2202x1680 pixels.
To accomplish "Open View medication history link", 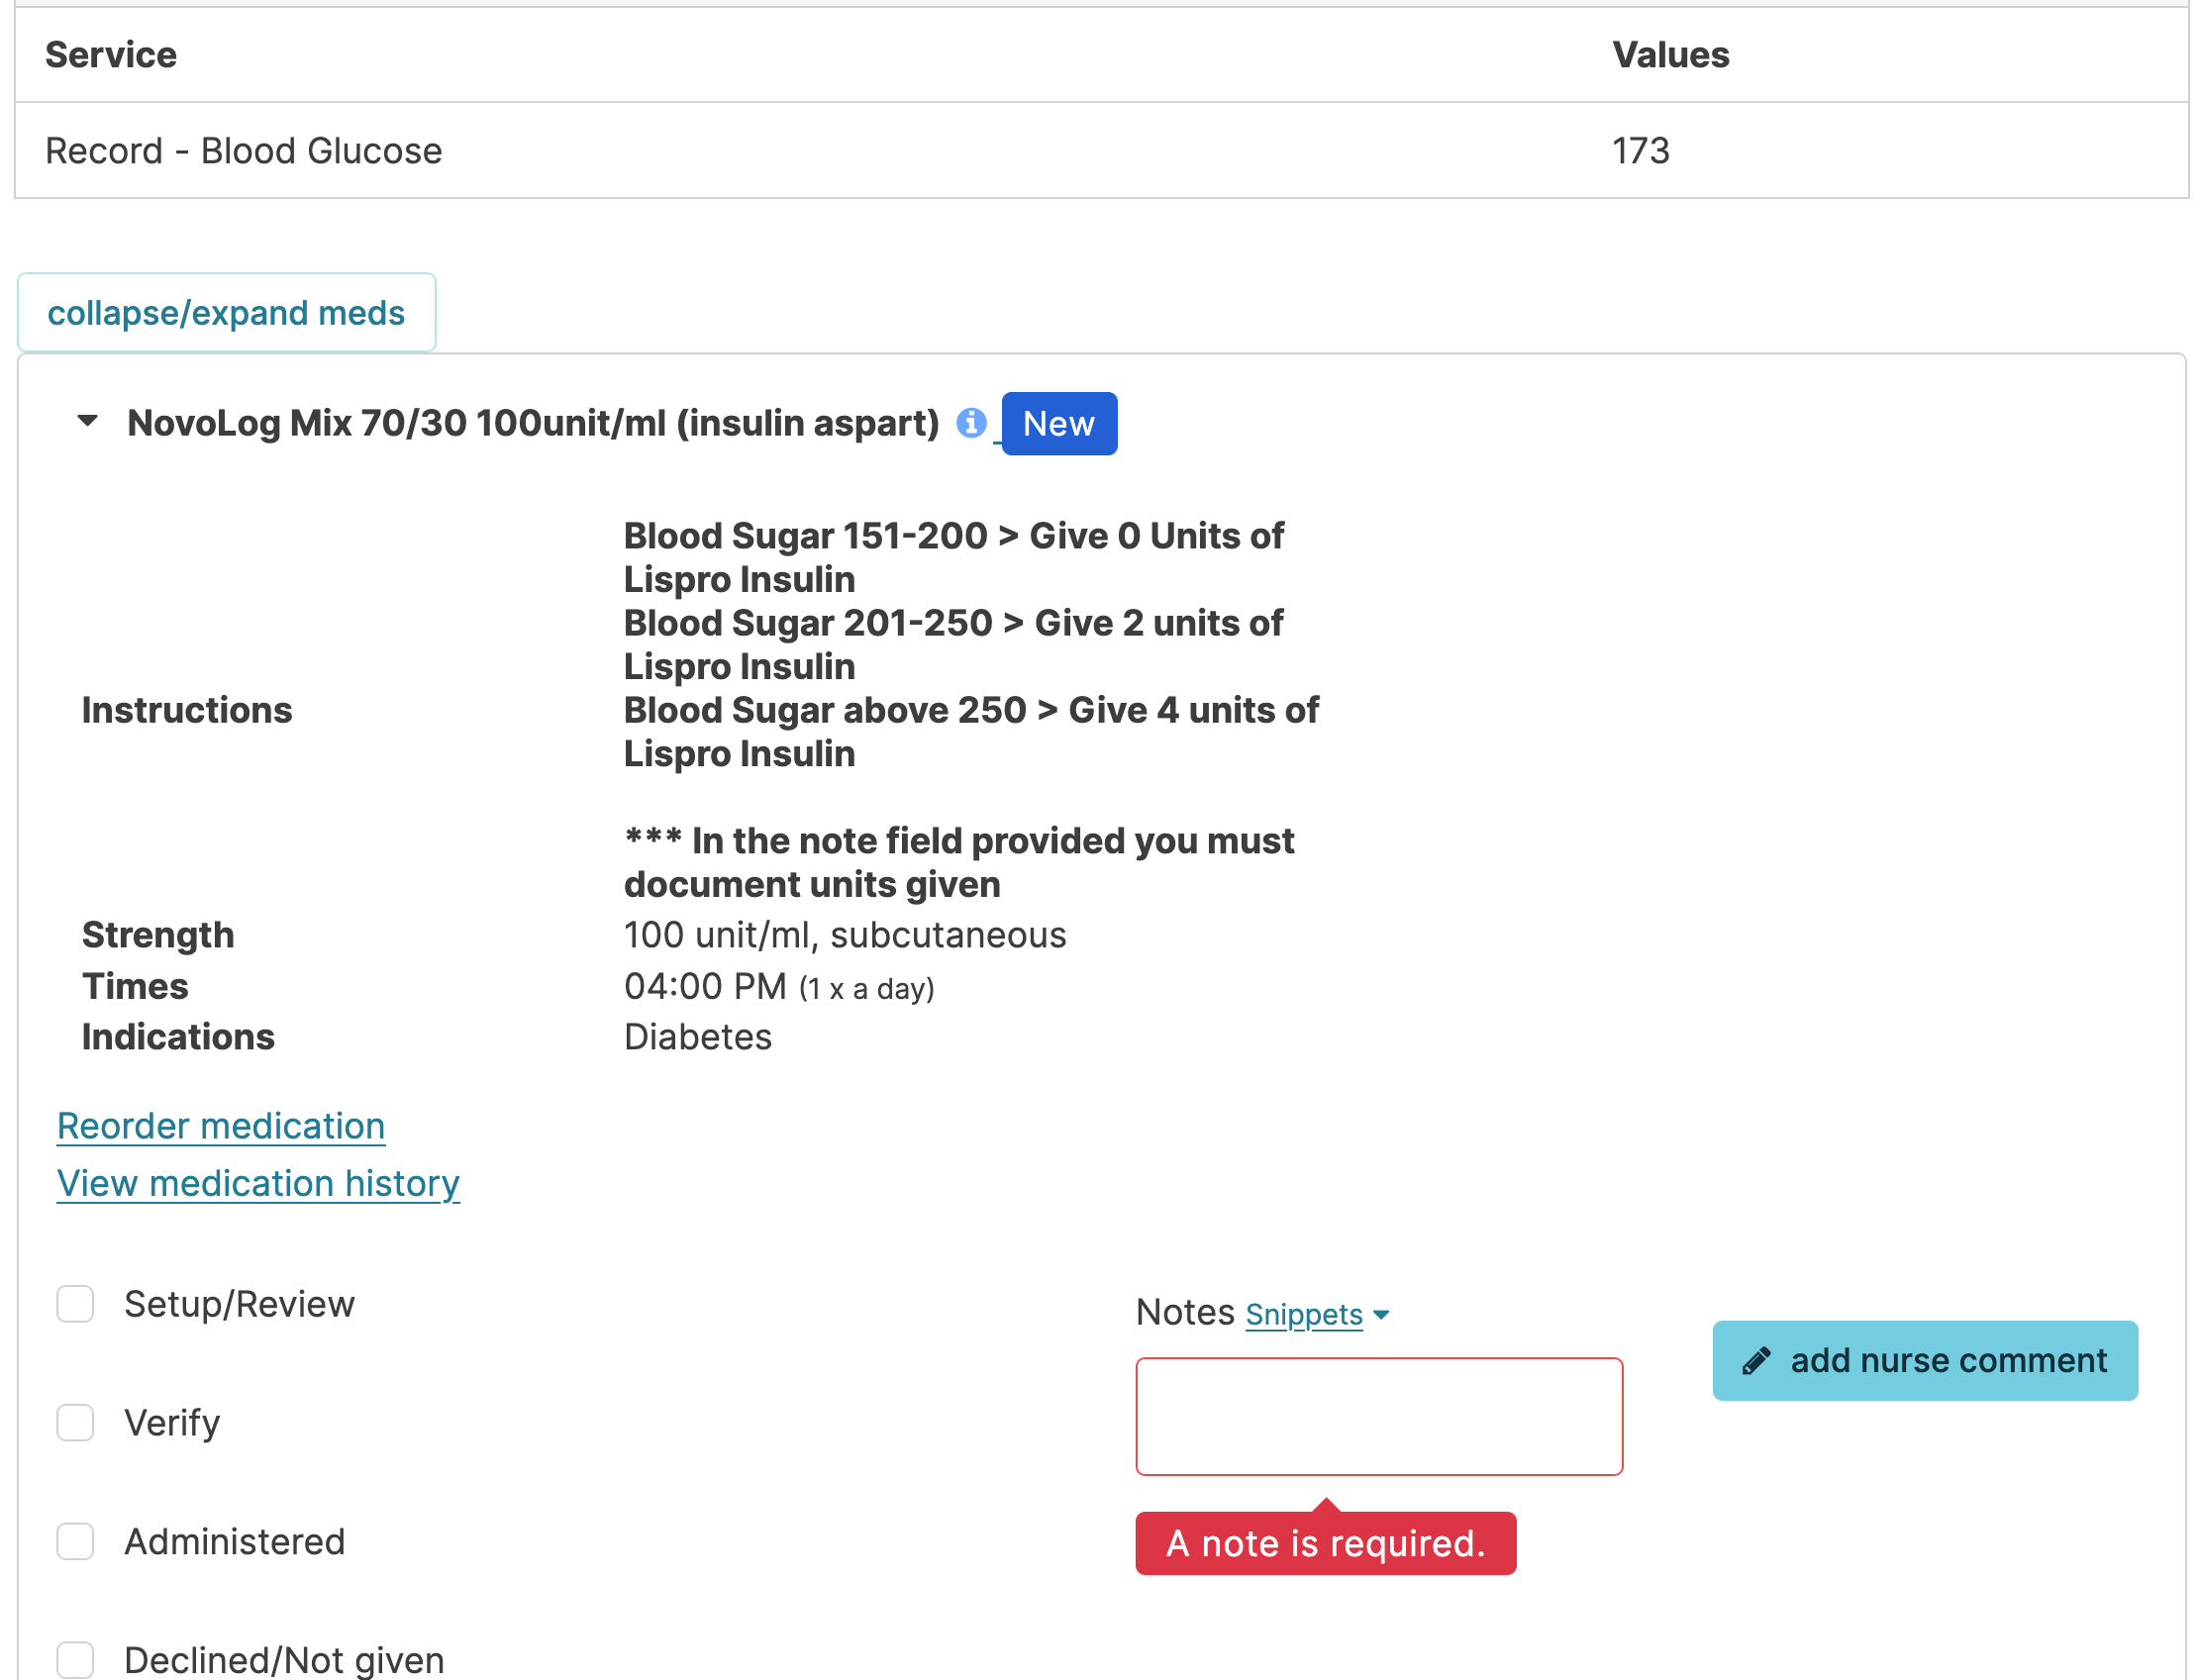I will [x=258, y=1184].
